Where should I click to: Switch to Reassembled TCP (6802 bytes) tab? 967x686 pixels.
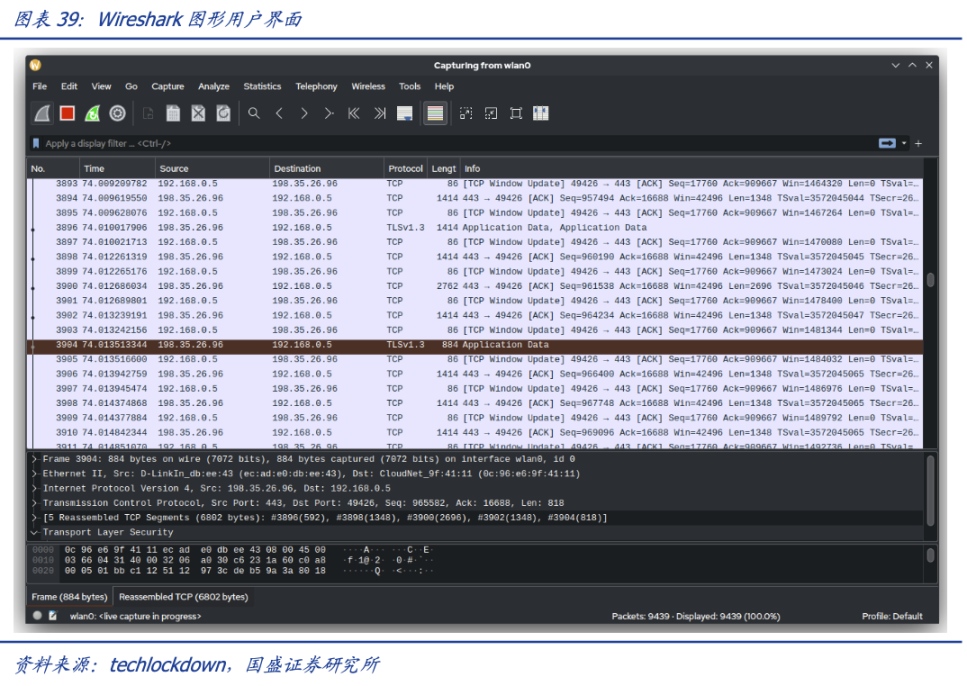pyautogui.click(x=183, y=597)
